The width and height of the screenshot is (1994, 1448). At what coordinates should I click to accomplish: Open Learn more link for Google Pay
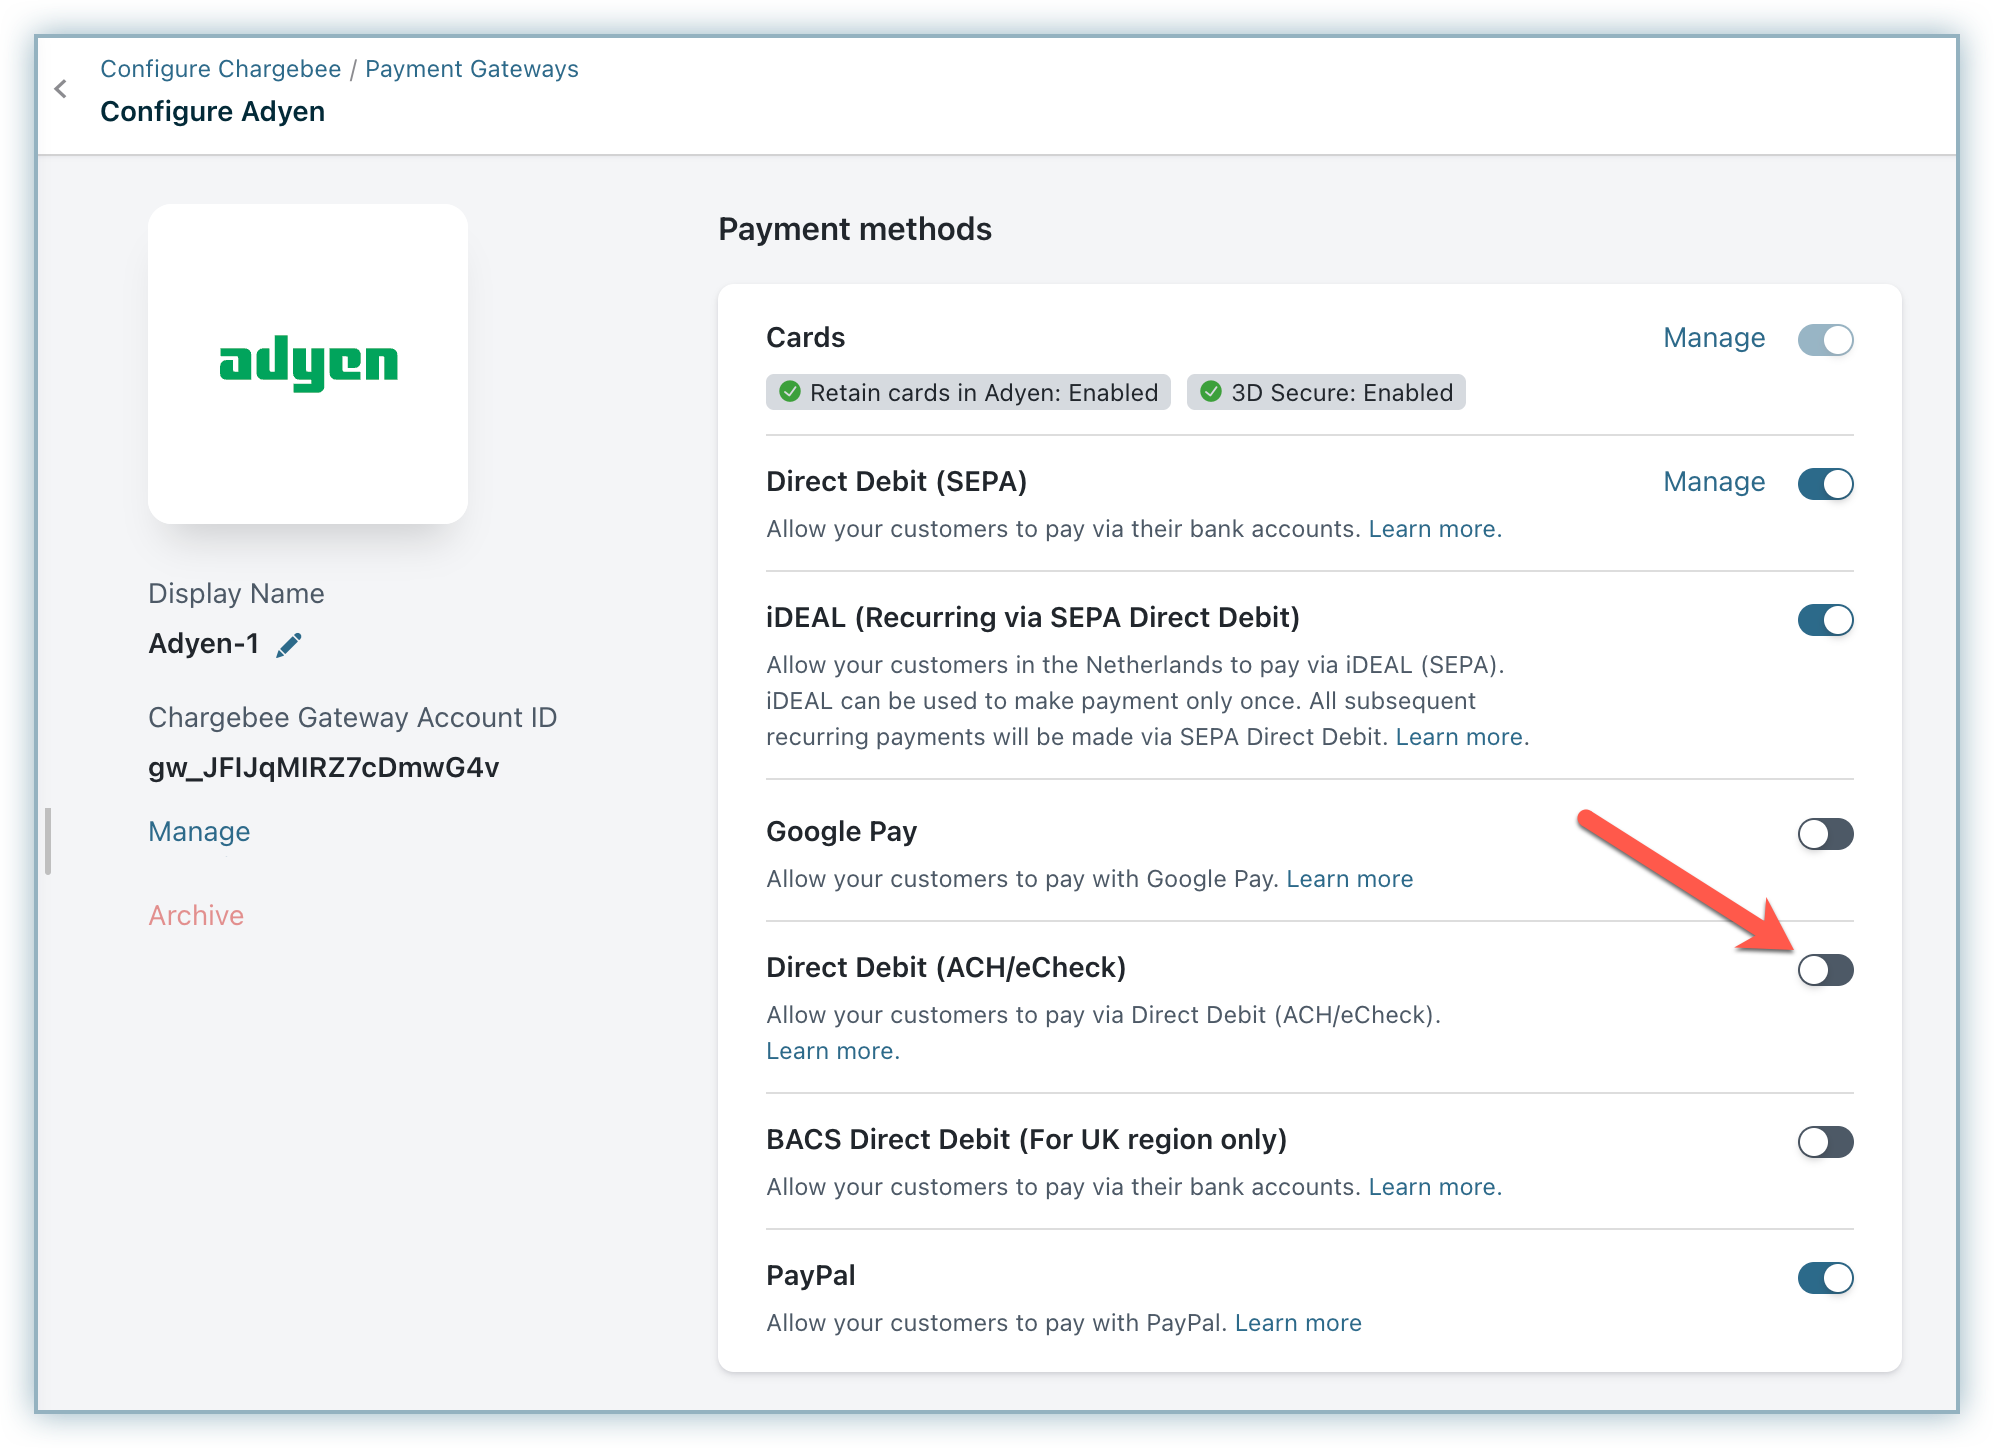coord(1349,879)
